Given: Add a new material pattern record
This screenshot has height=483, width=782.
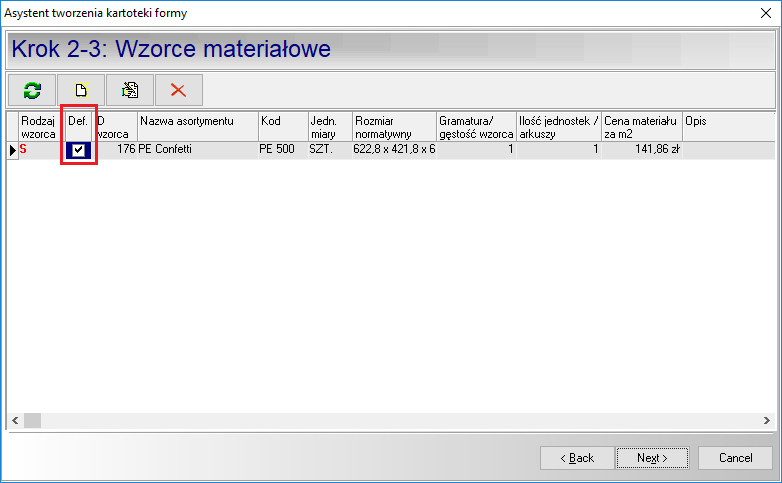Looking at the screenshot, I should click(81, 90).
